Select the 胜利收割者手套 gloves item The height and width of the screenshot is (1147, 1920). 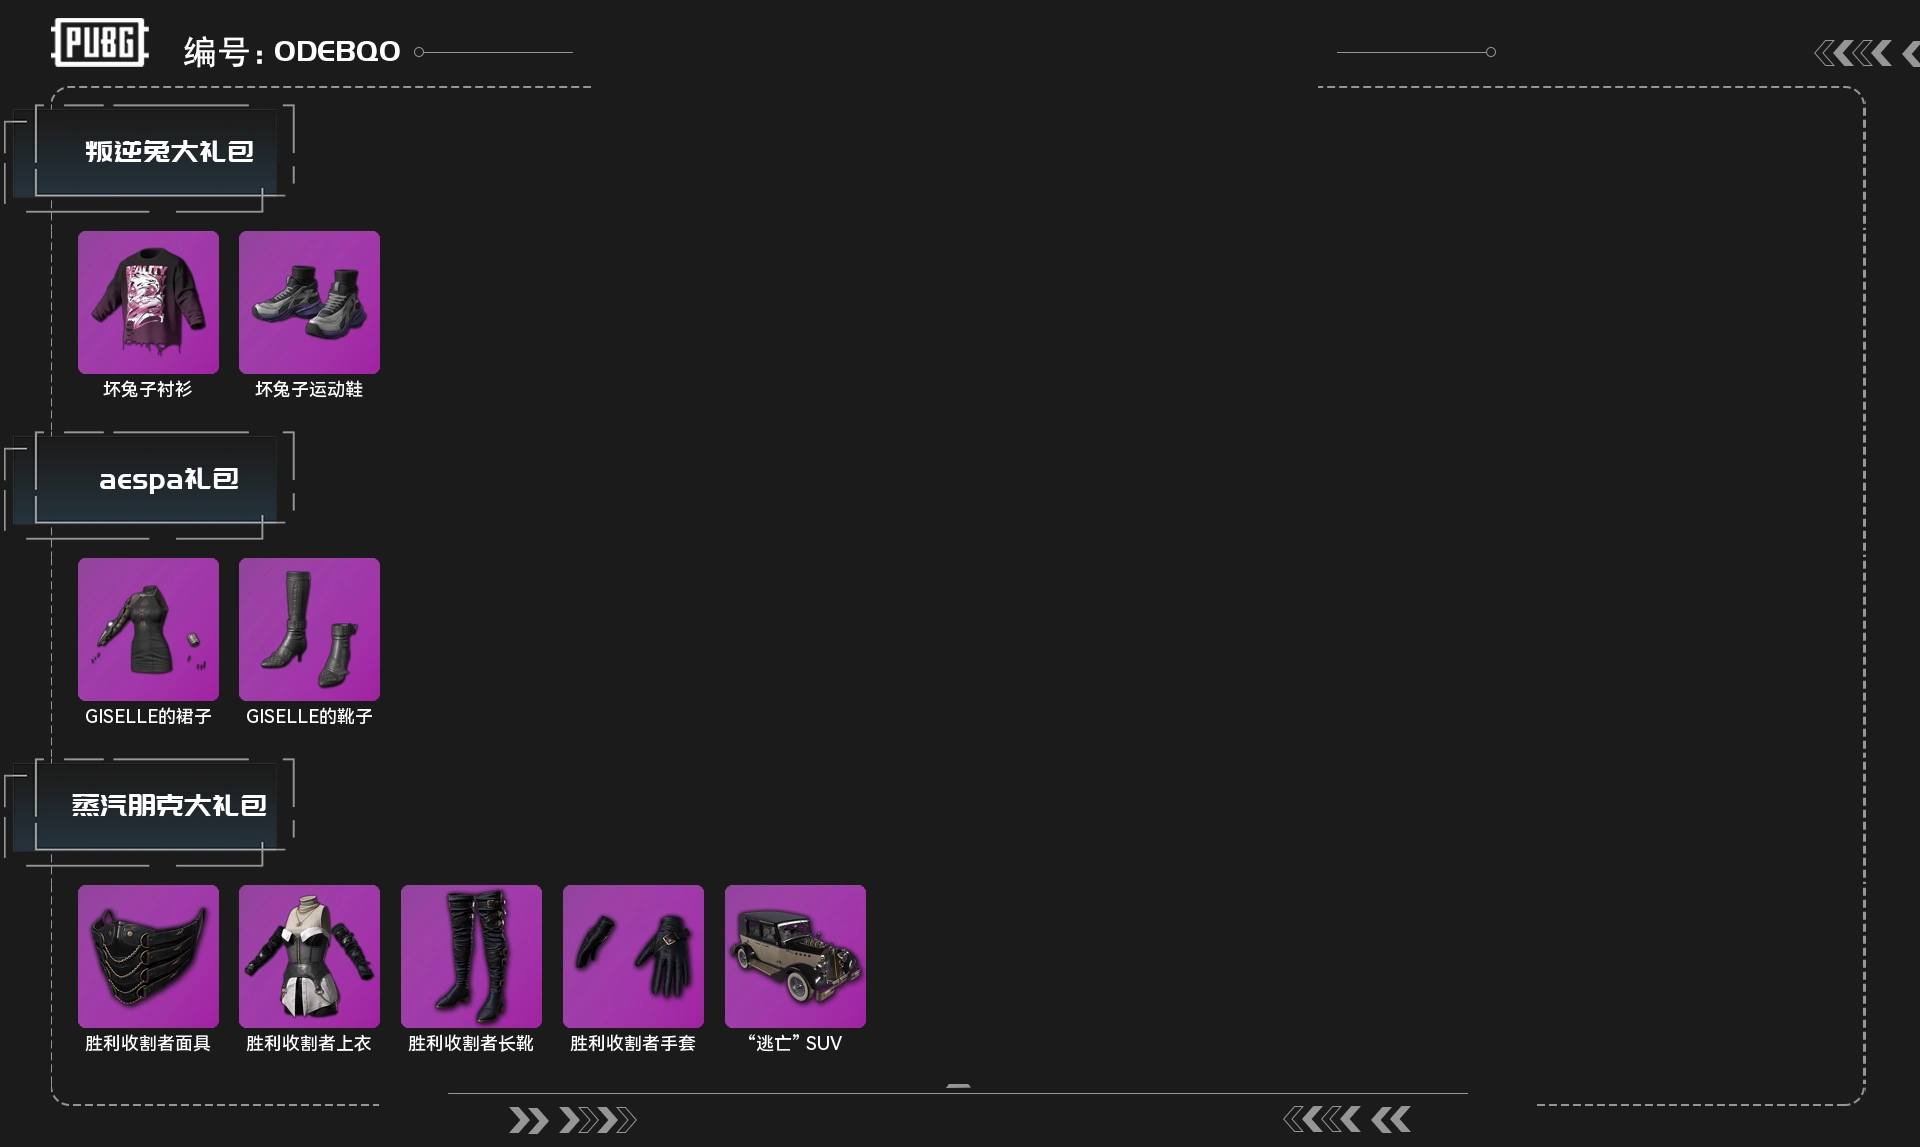point(633,956)
